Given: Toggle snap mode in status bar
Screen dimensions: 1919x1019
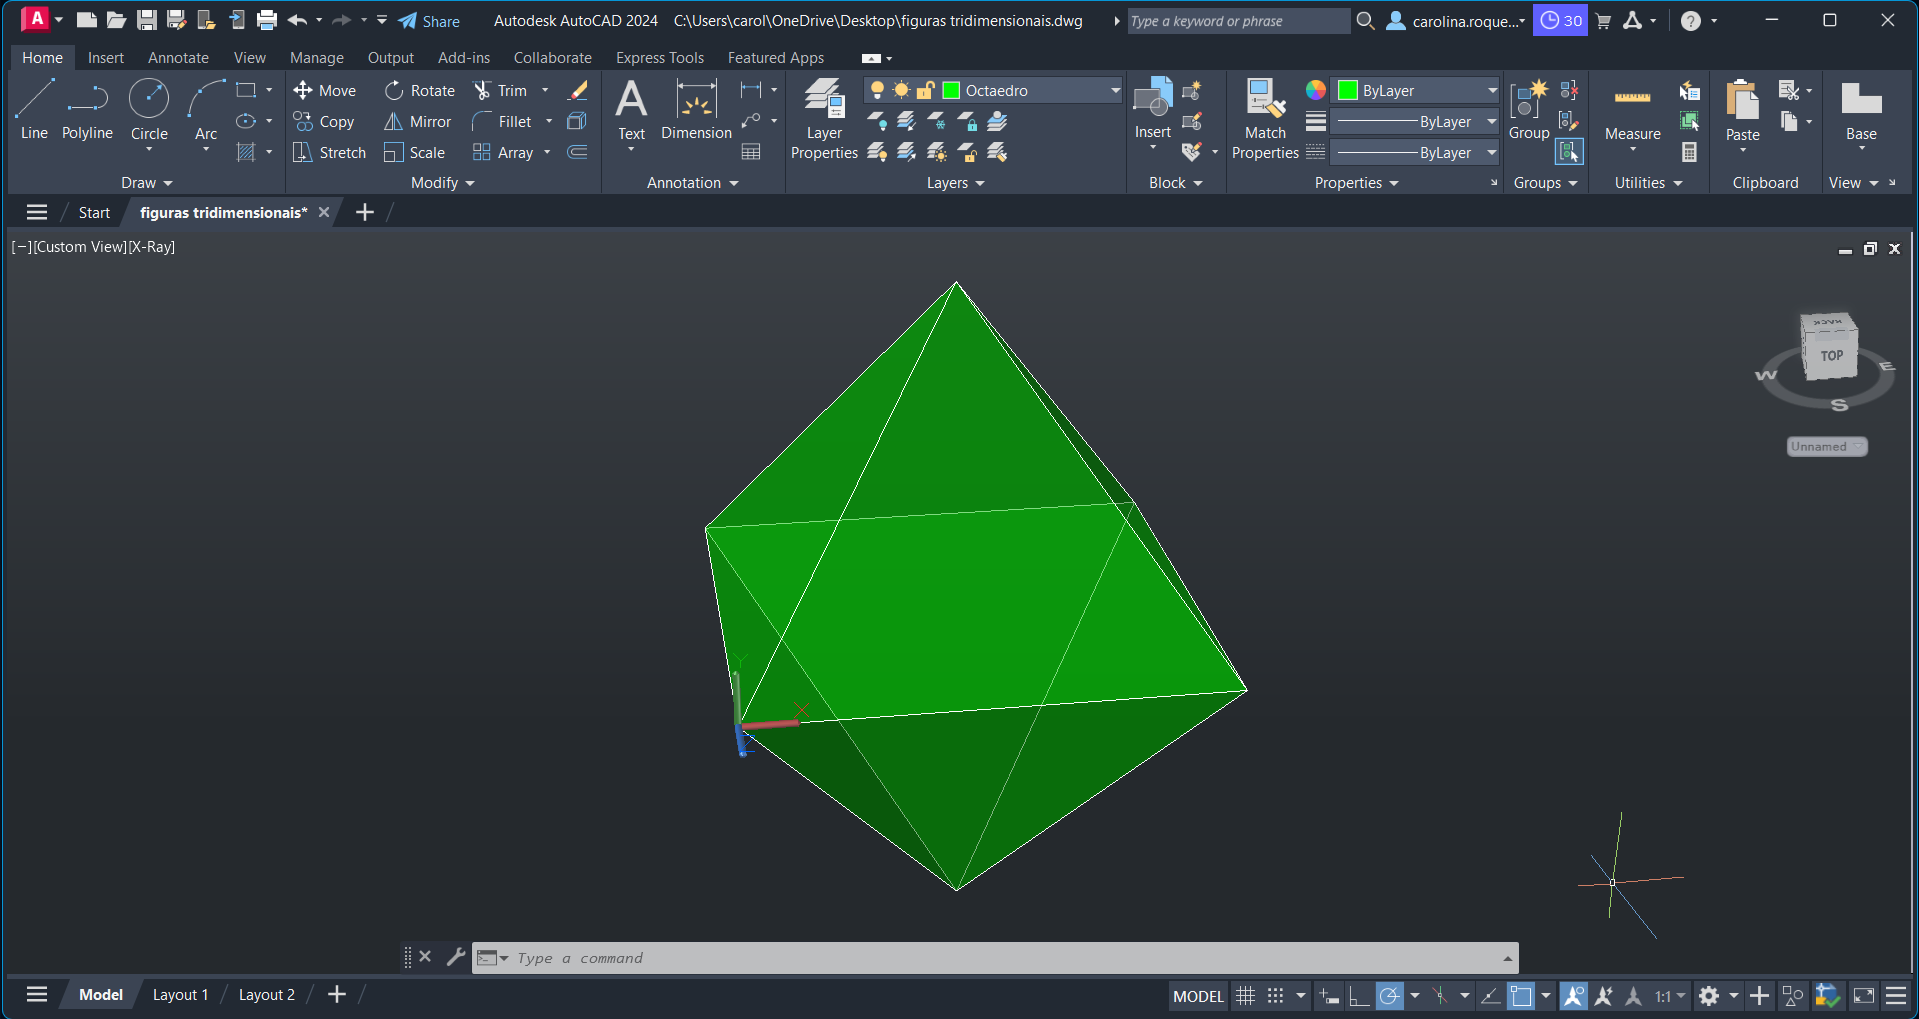Looking at the screenshot, I should [x=1275, y=995].
